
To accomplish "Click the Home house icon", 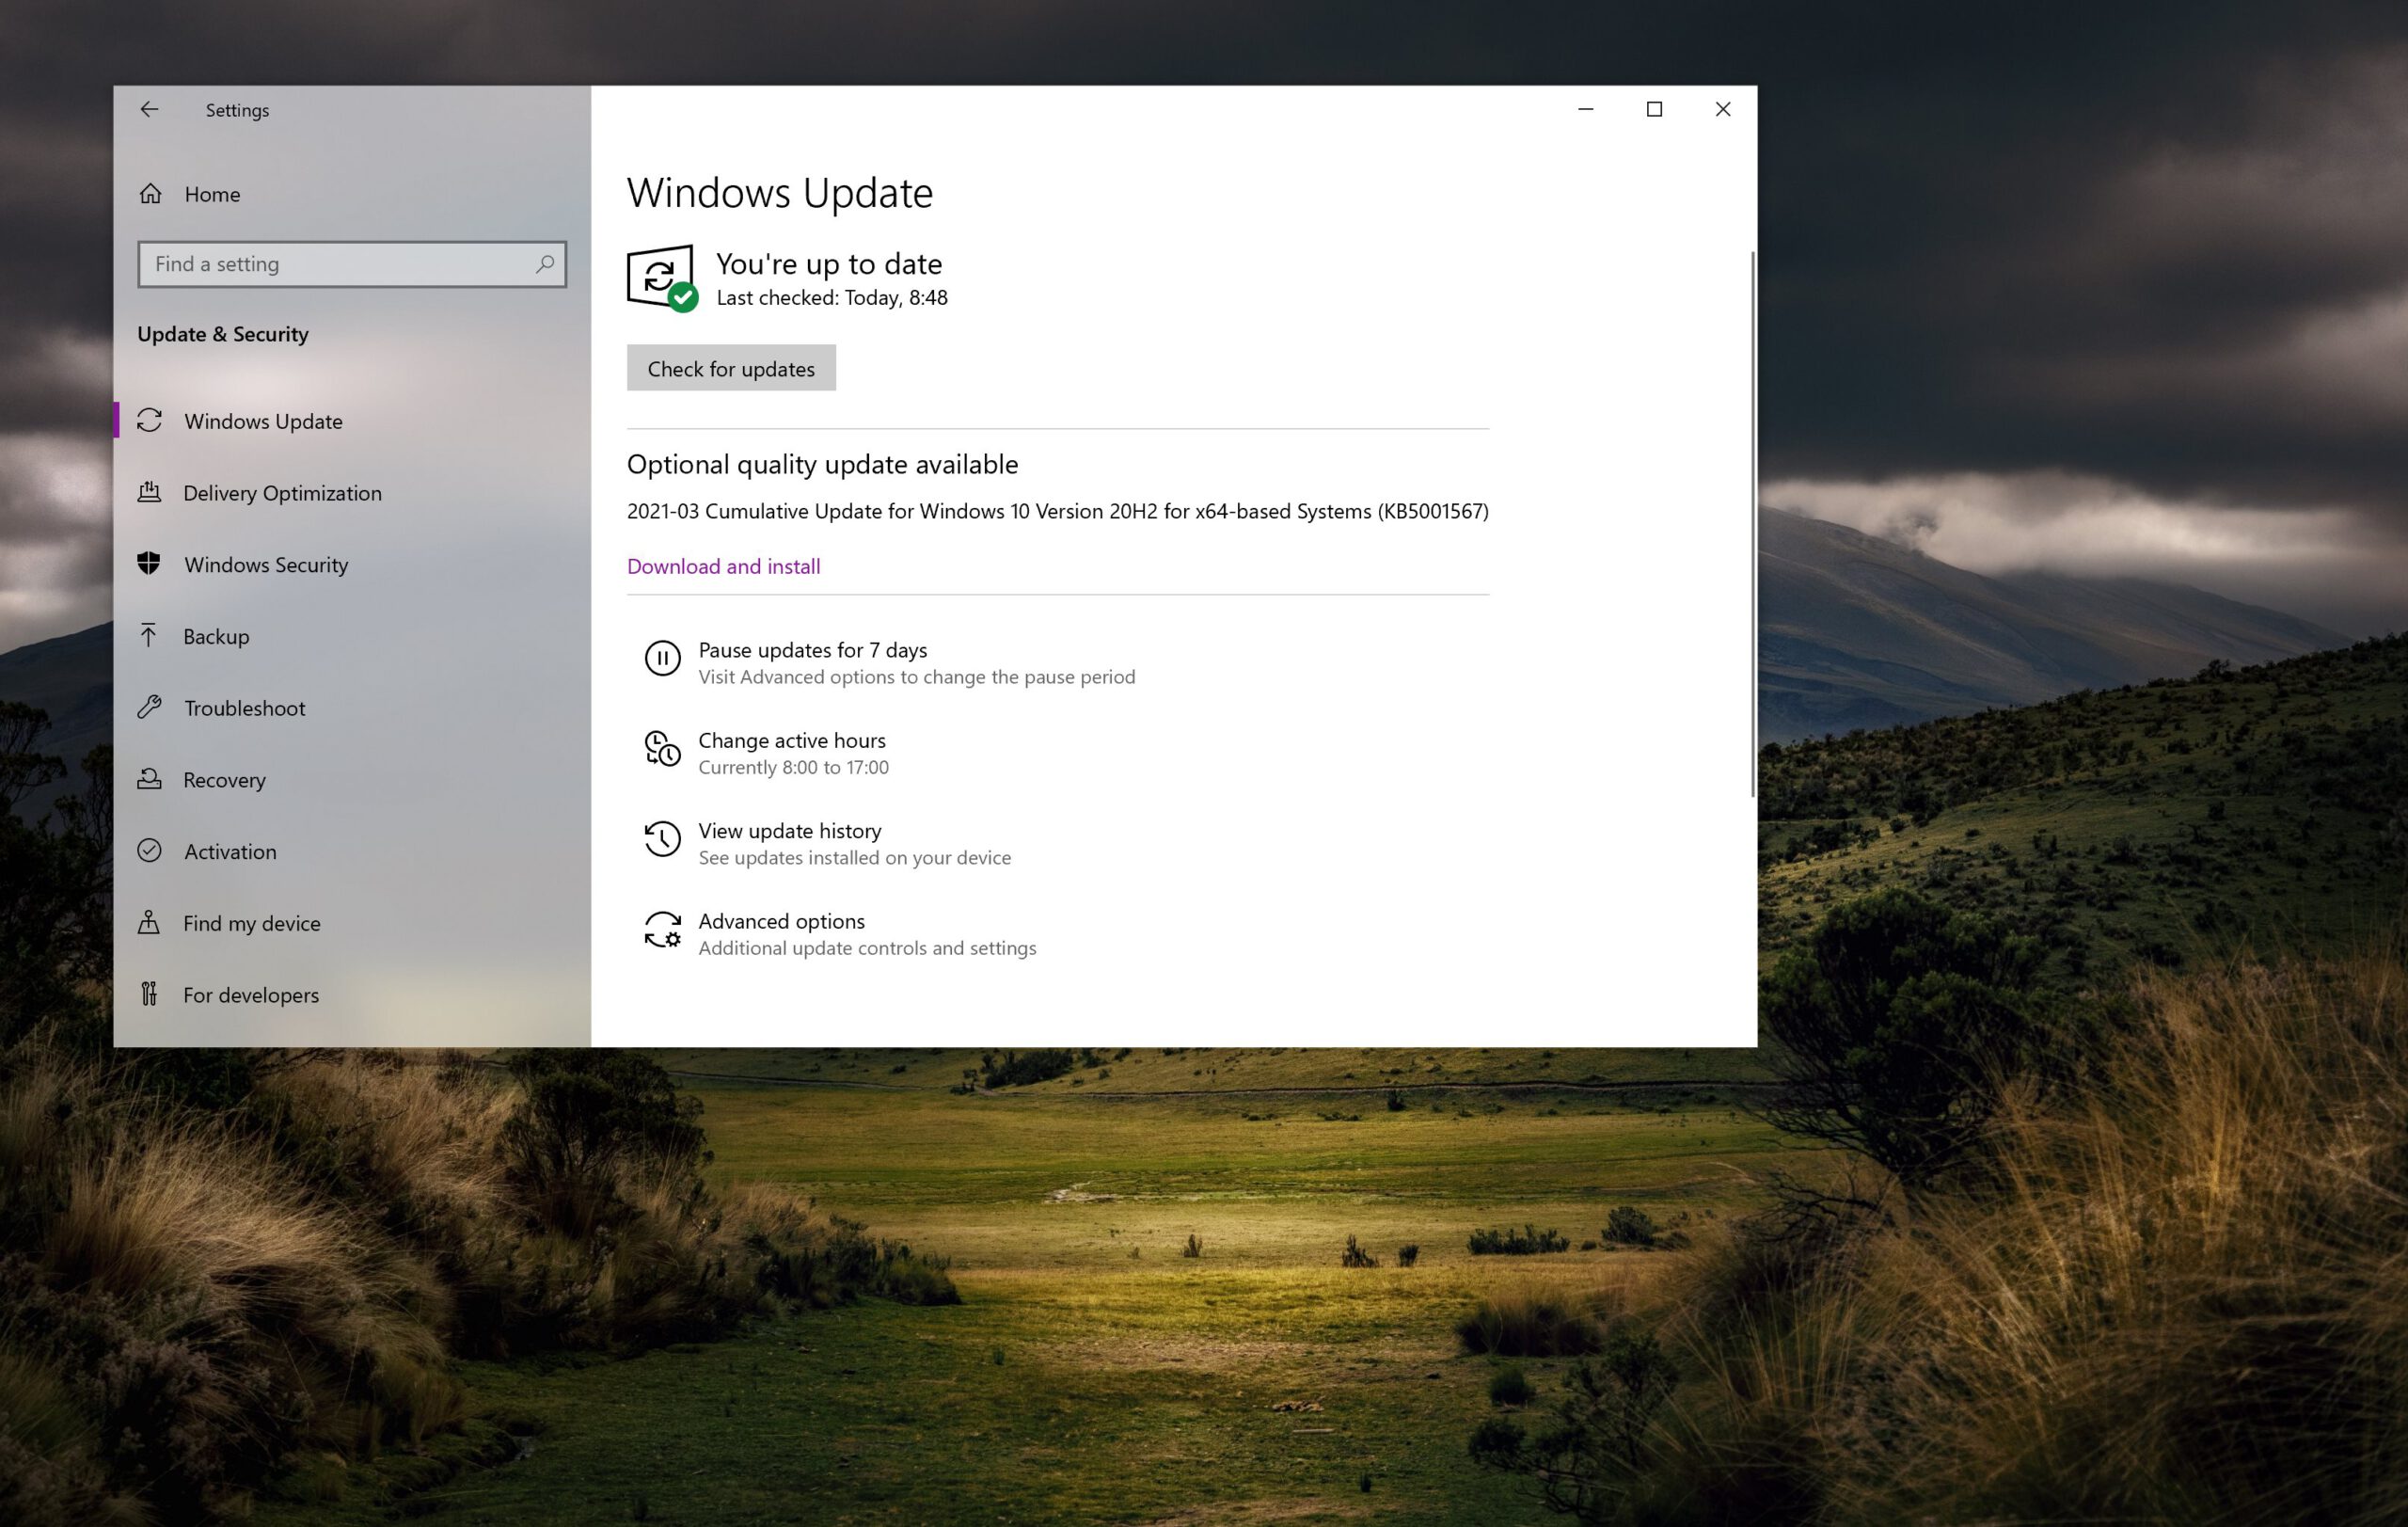I will click(x=150, y=193).
